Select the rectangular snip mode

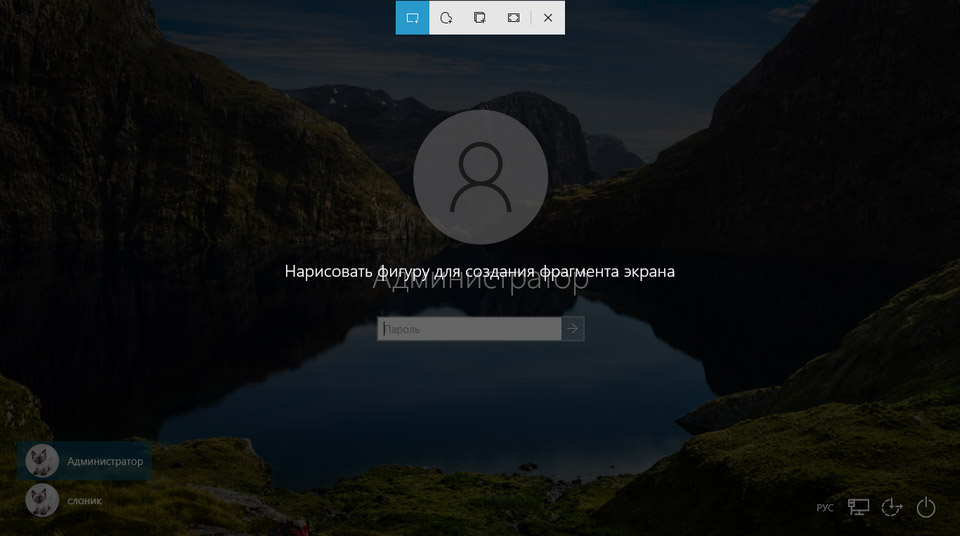412,18
